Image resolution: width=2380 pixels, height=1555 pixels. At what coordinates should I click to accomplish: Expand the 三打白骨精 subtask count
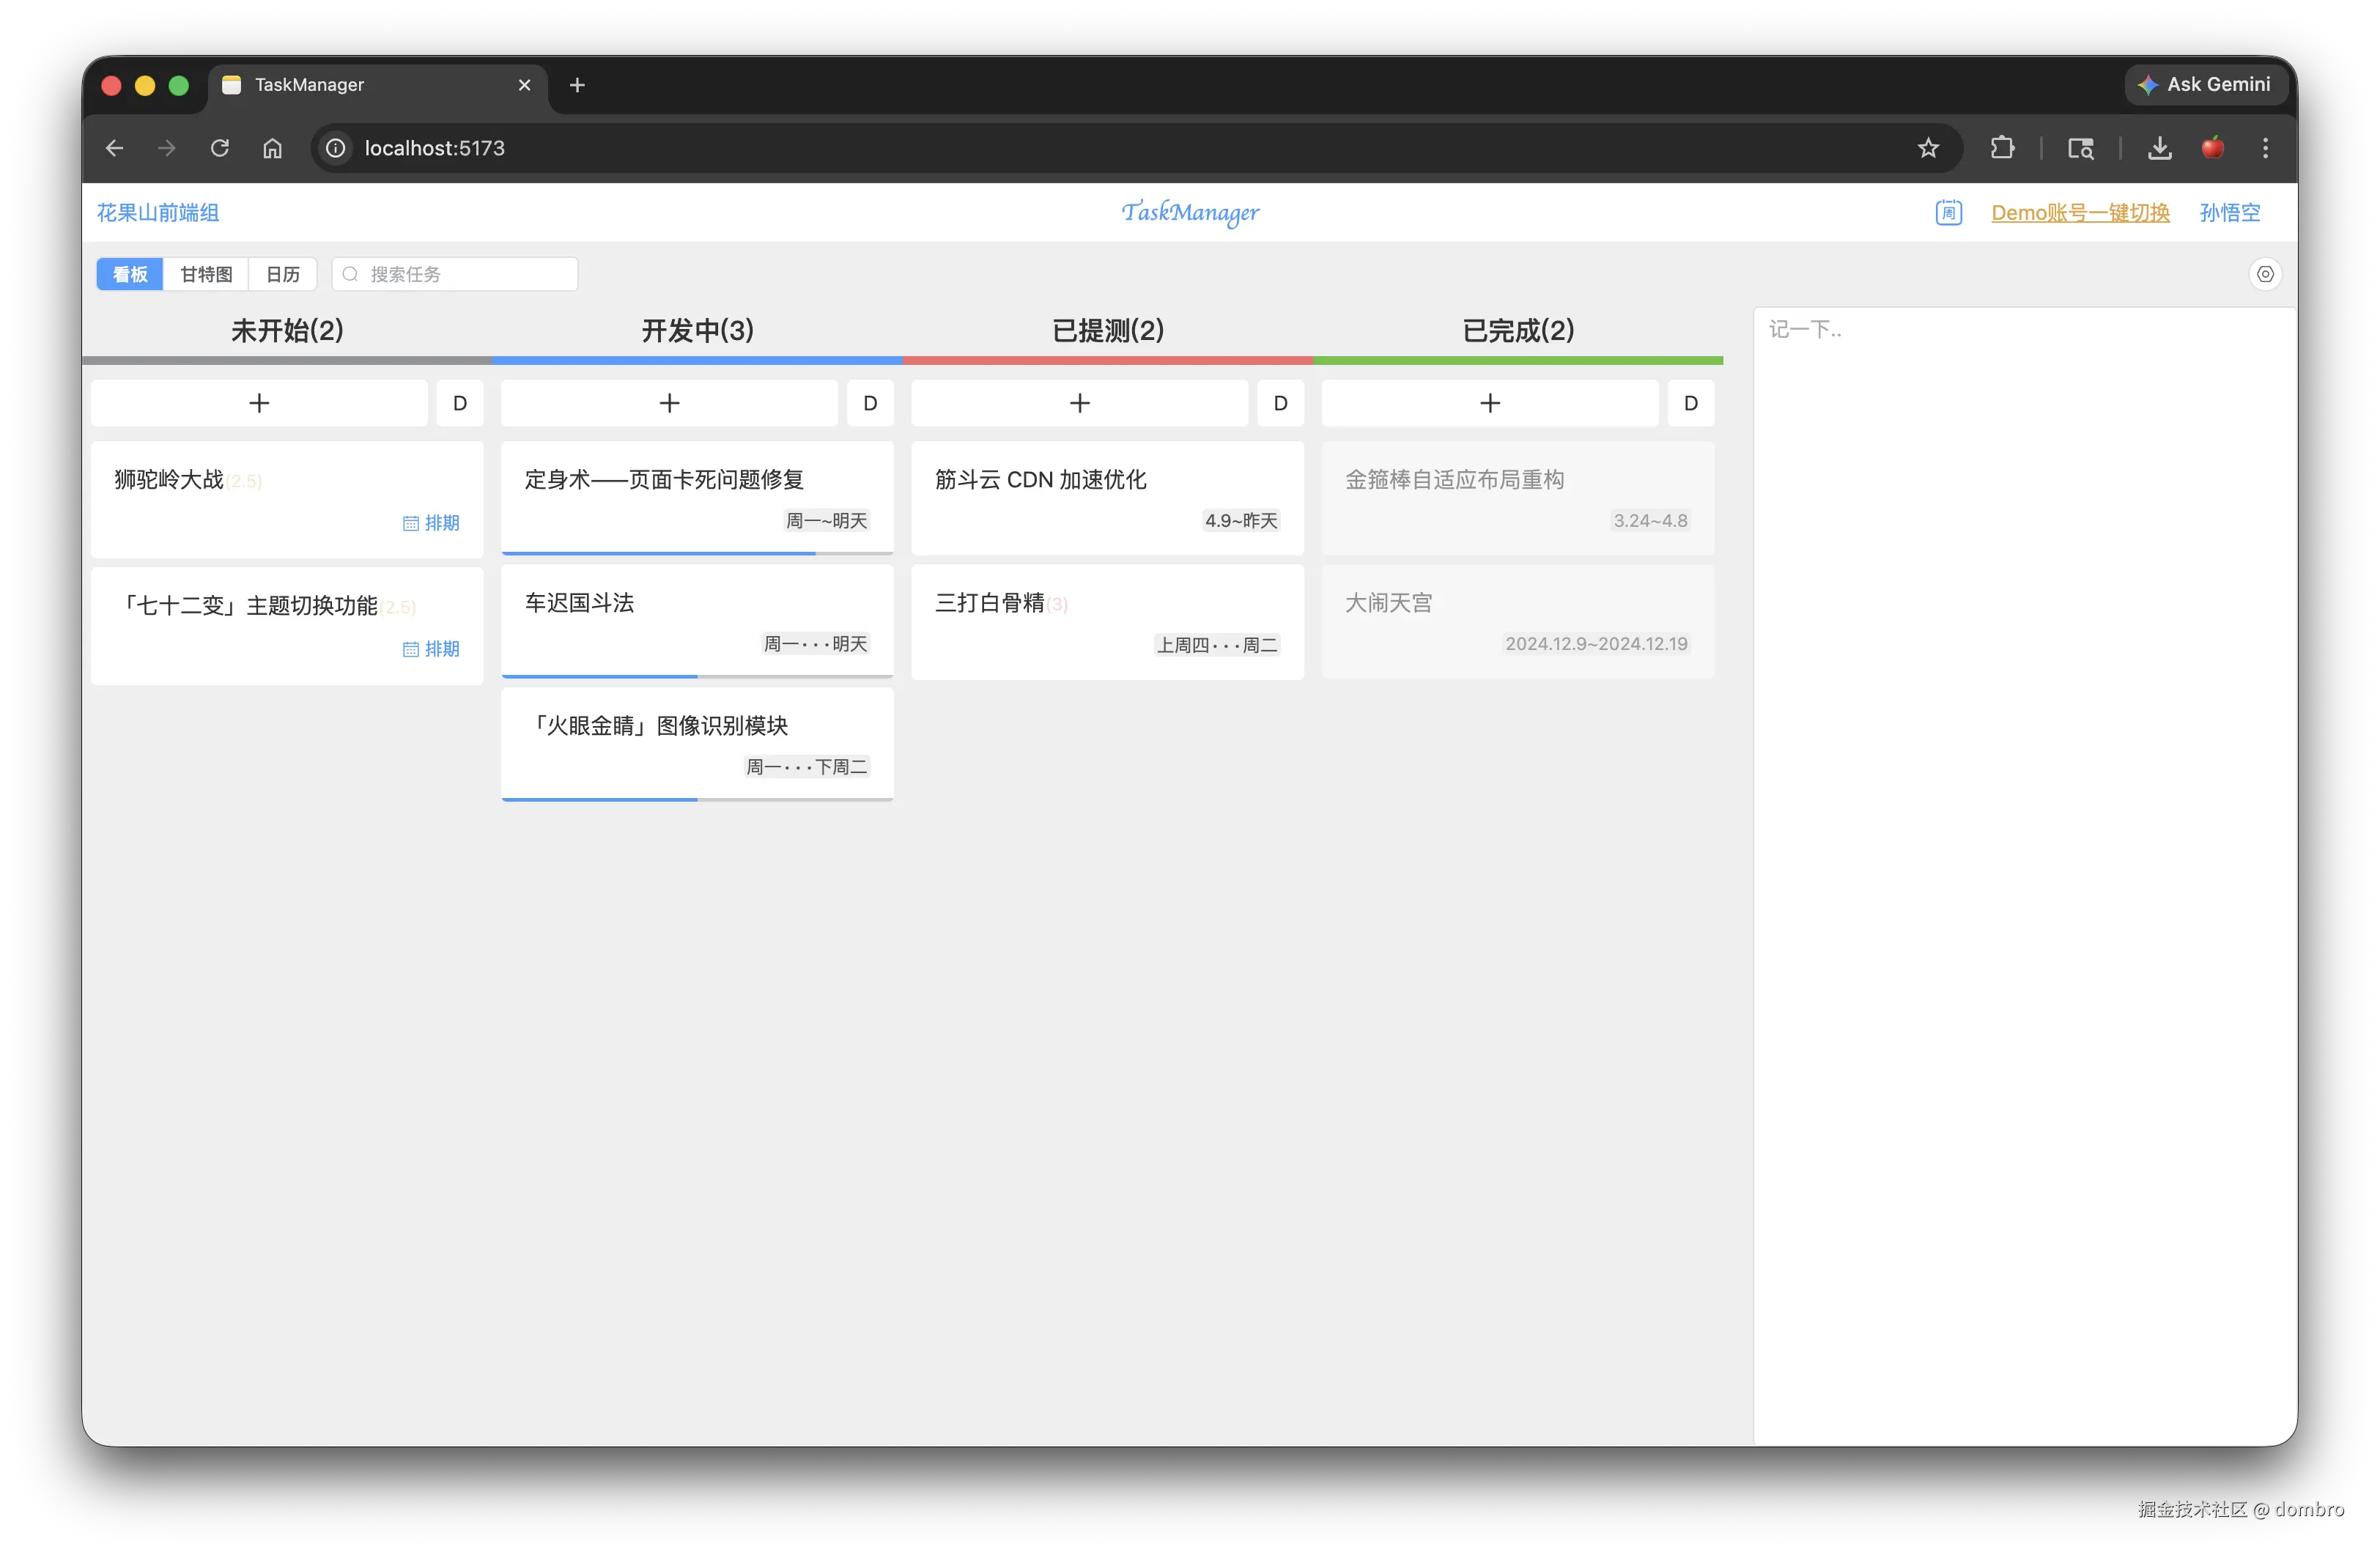coord(1058,603)
